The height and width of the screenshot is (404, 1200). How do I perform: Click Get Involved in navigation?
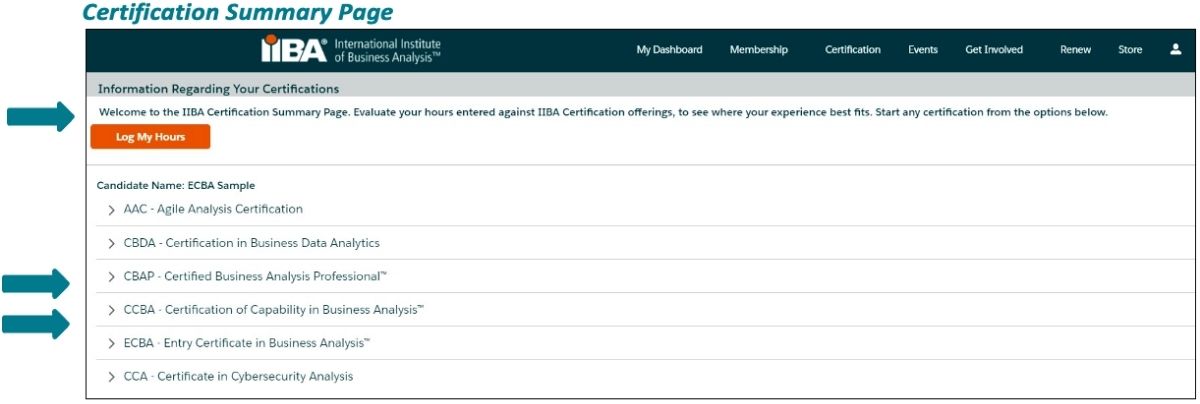coord(994,50)
